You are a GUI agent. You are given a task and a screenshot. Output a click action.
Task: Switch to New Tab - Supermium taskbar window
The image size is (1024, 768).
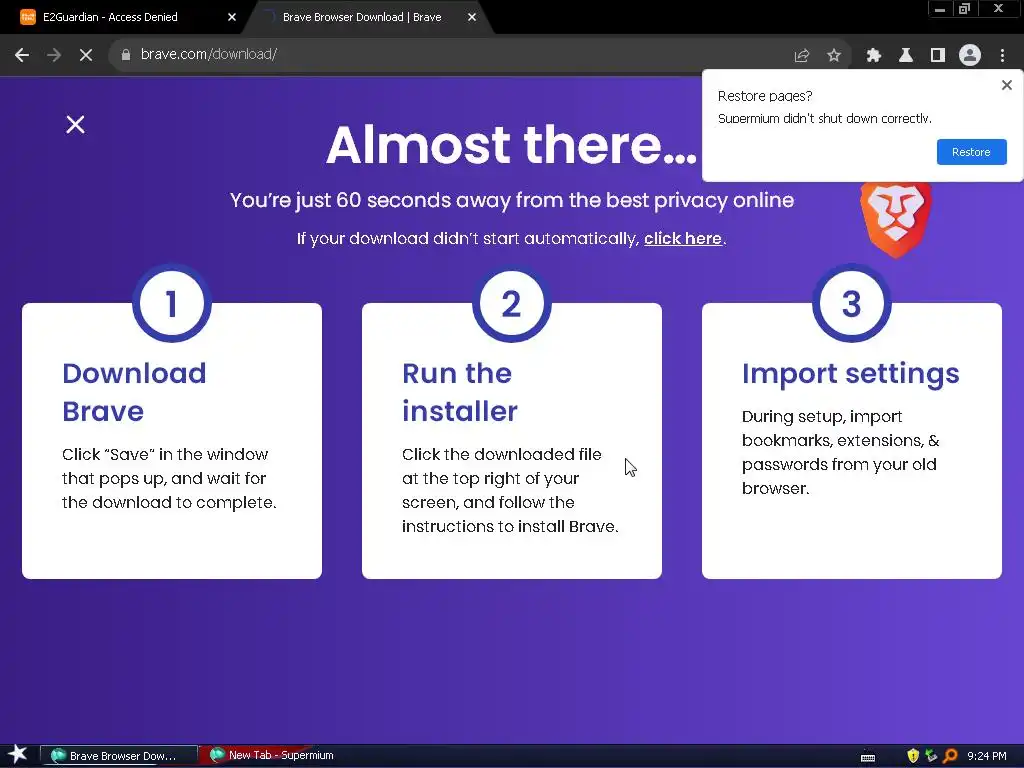270,756
